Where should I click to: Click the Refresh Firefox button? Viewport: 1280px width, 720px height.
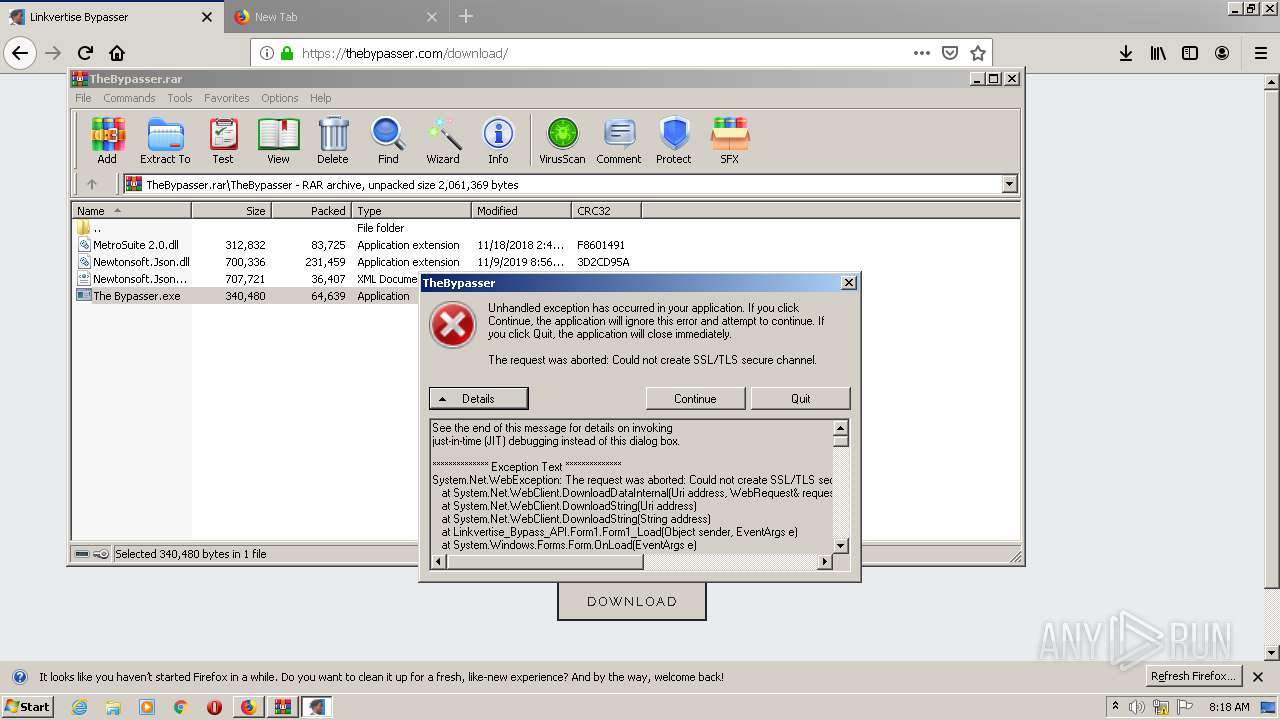pos(1194,676)
